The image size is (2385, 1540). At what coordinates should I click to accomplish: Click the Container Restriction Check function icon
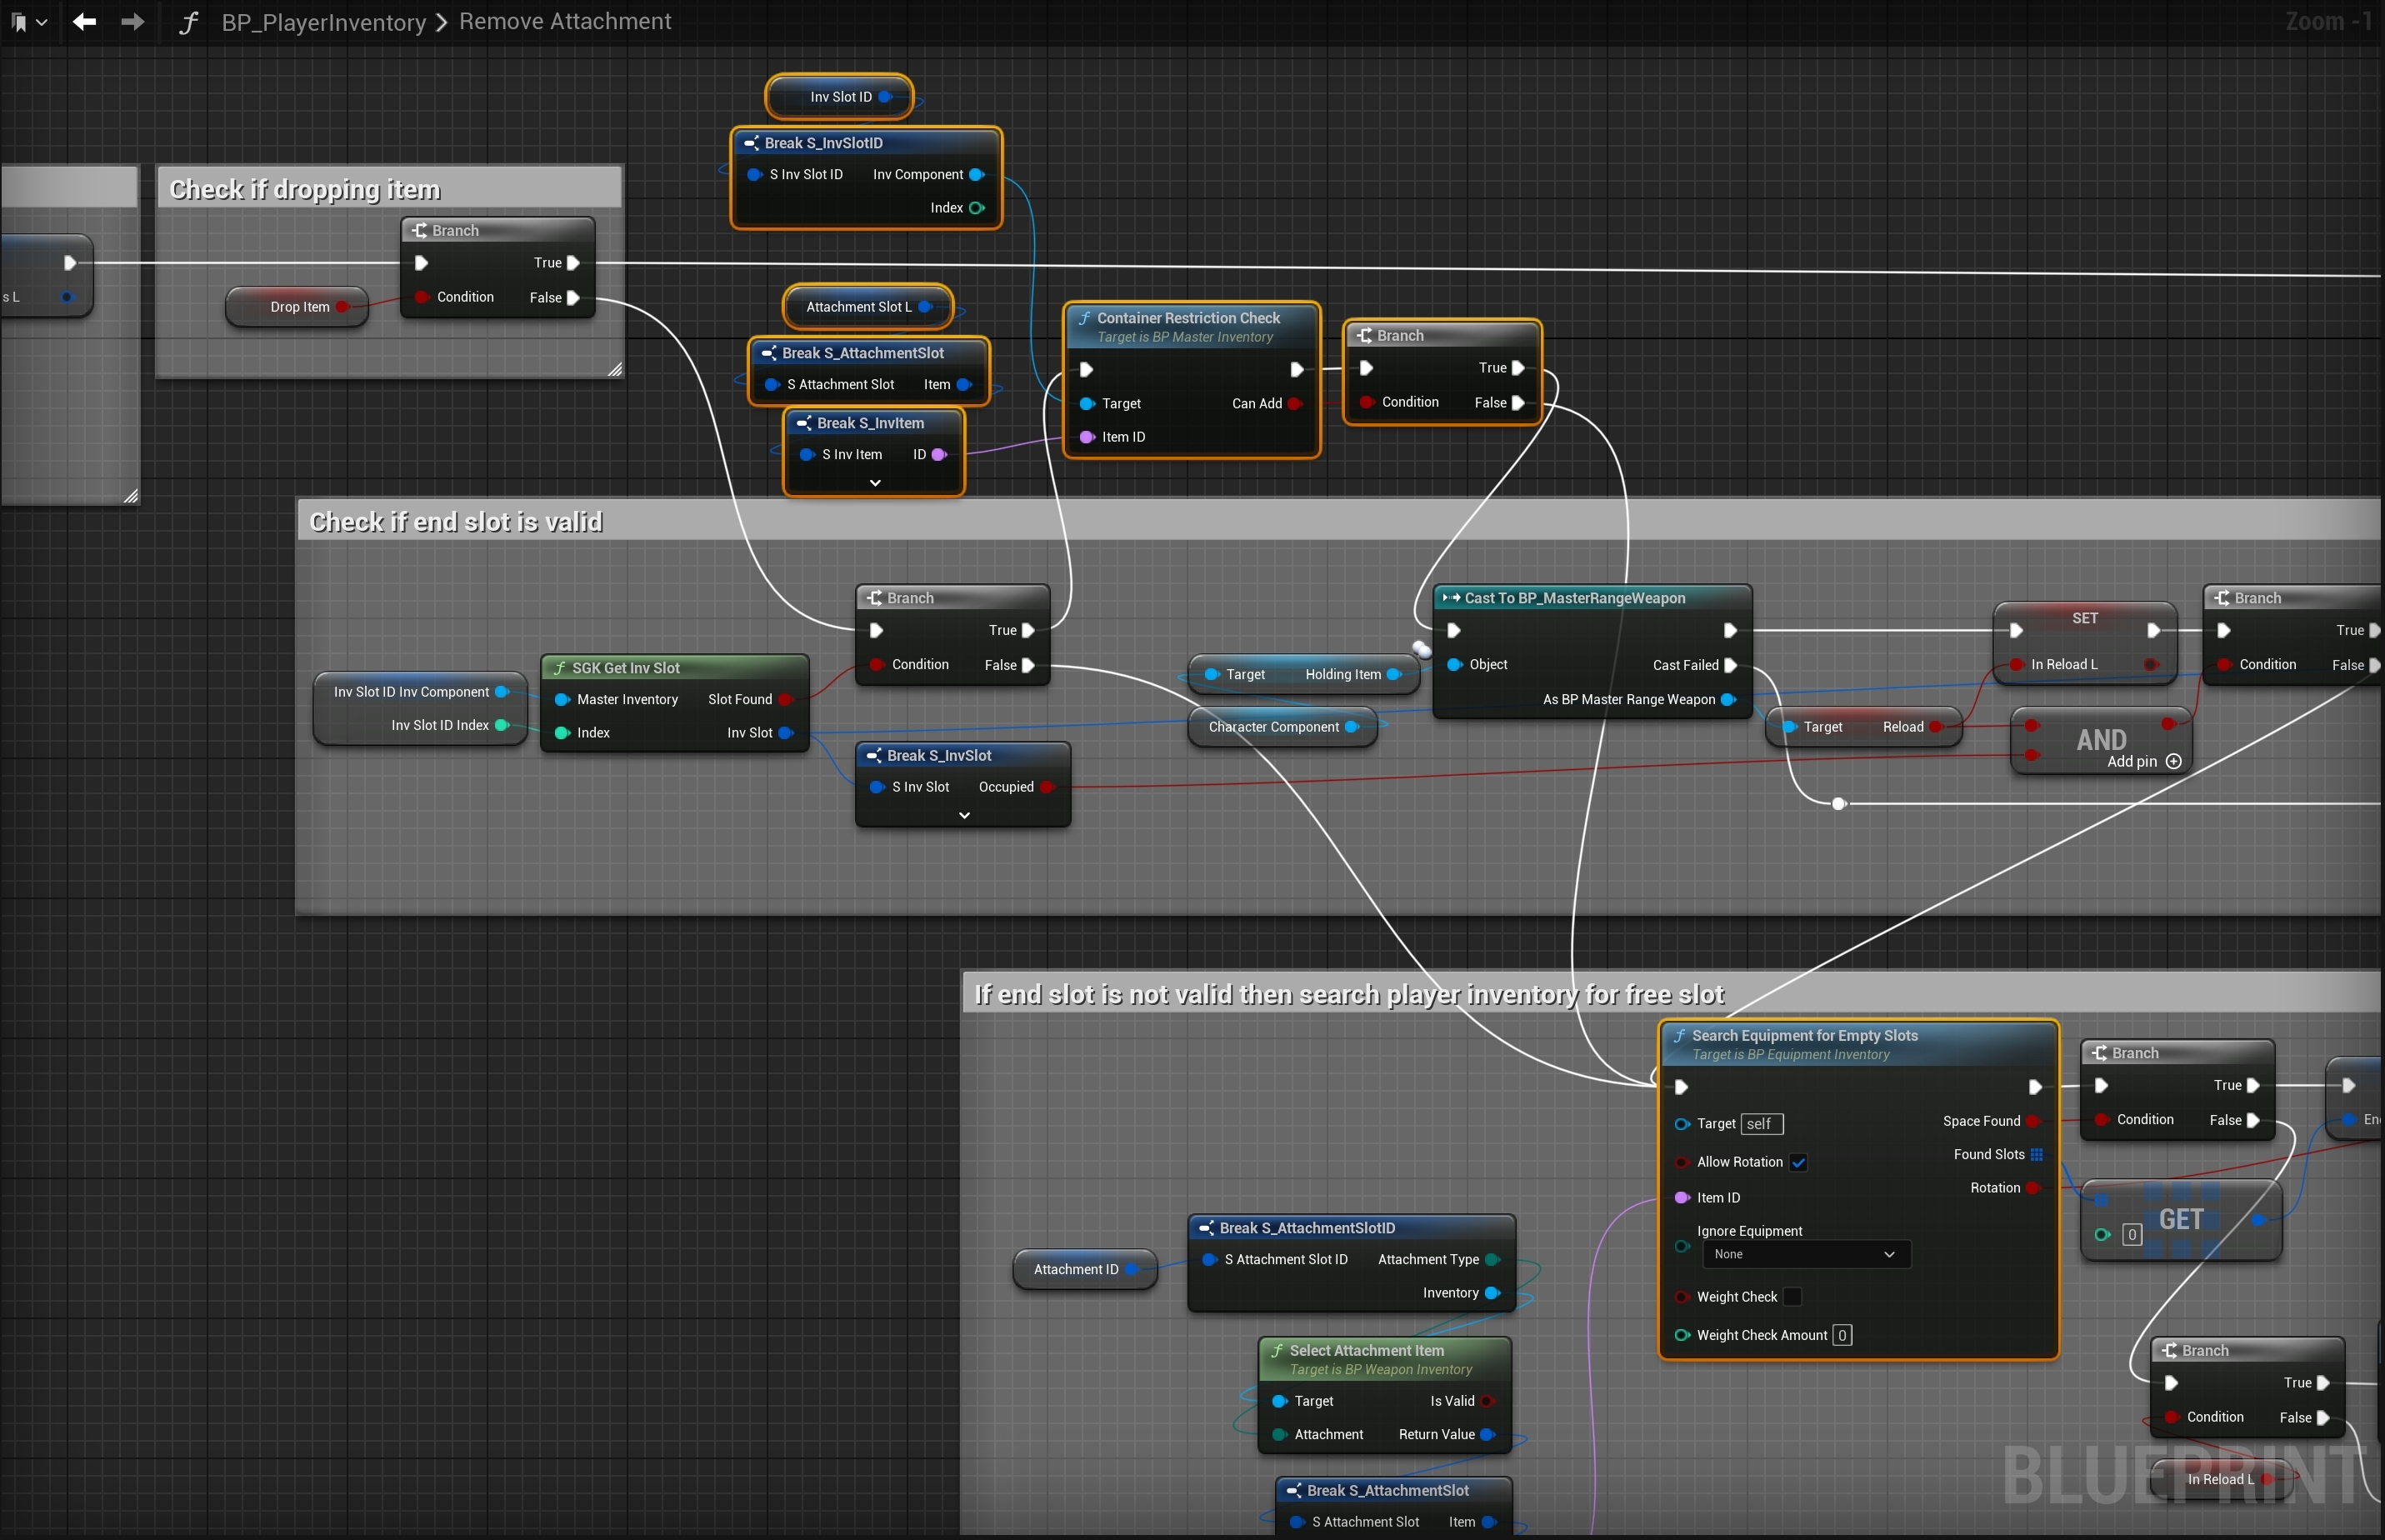pos(1085,318)
